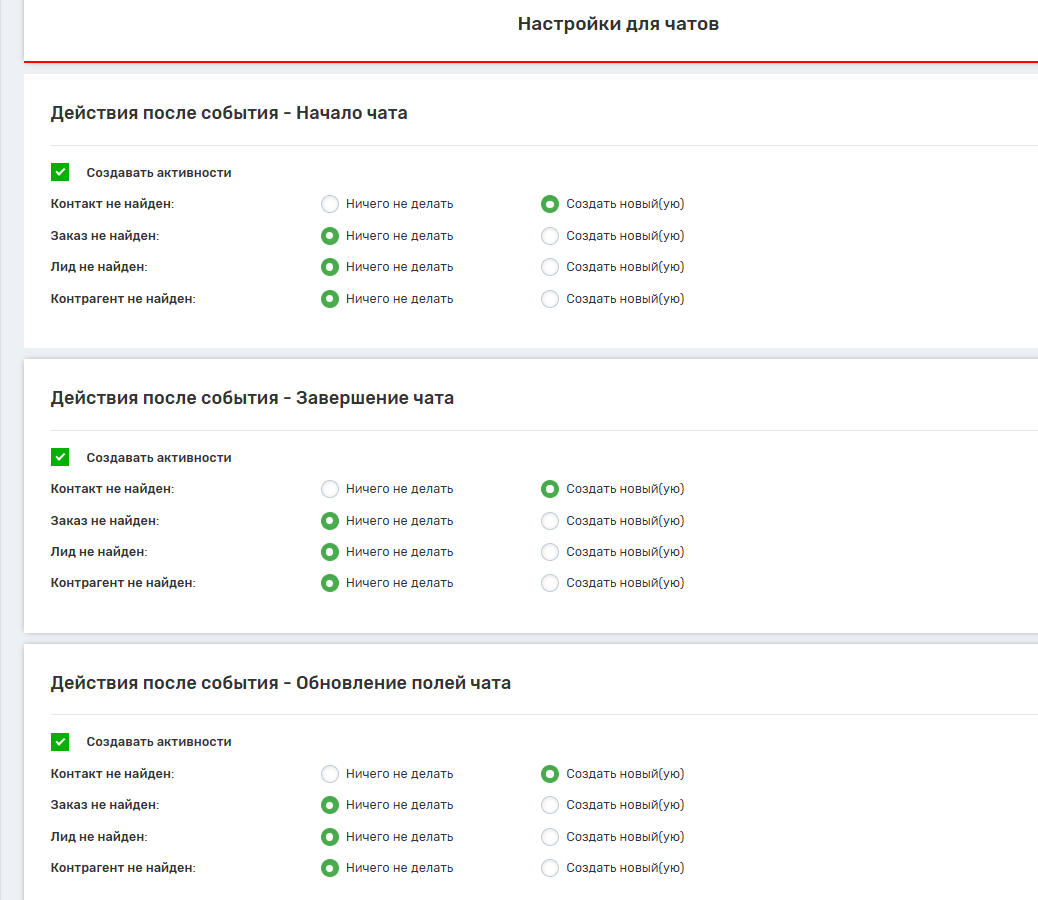Viewport: 1038px width, 900px height.
Task: Click the Настройки для чатов page heading
Action: 618,24
